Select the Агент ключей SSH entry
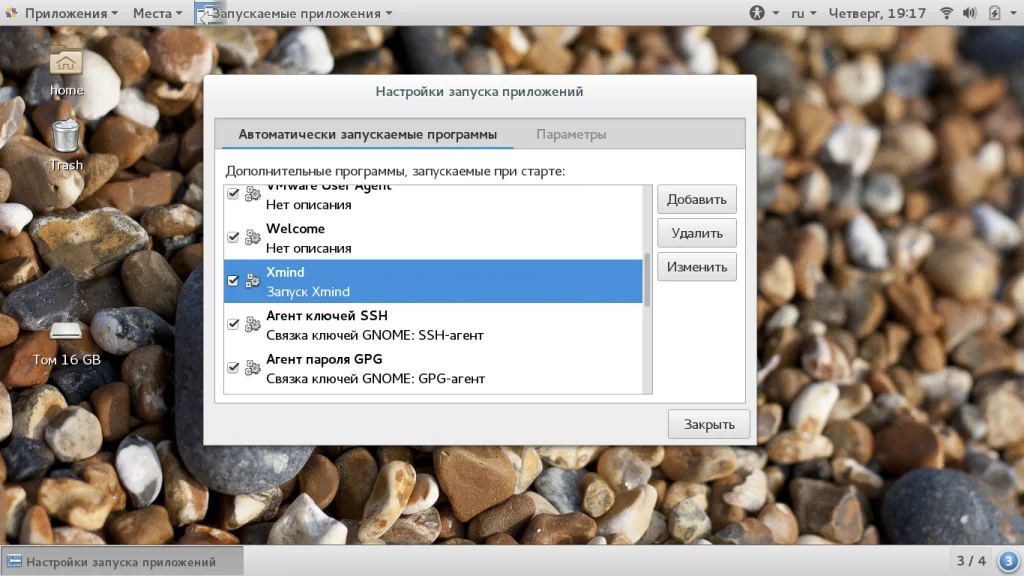This screenshot has height=576, width=1024. pyautogui.click(x=433, y=325)
